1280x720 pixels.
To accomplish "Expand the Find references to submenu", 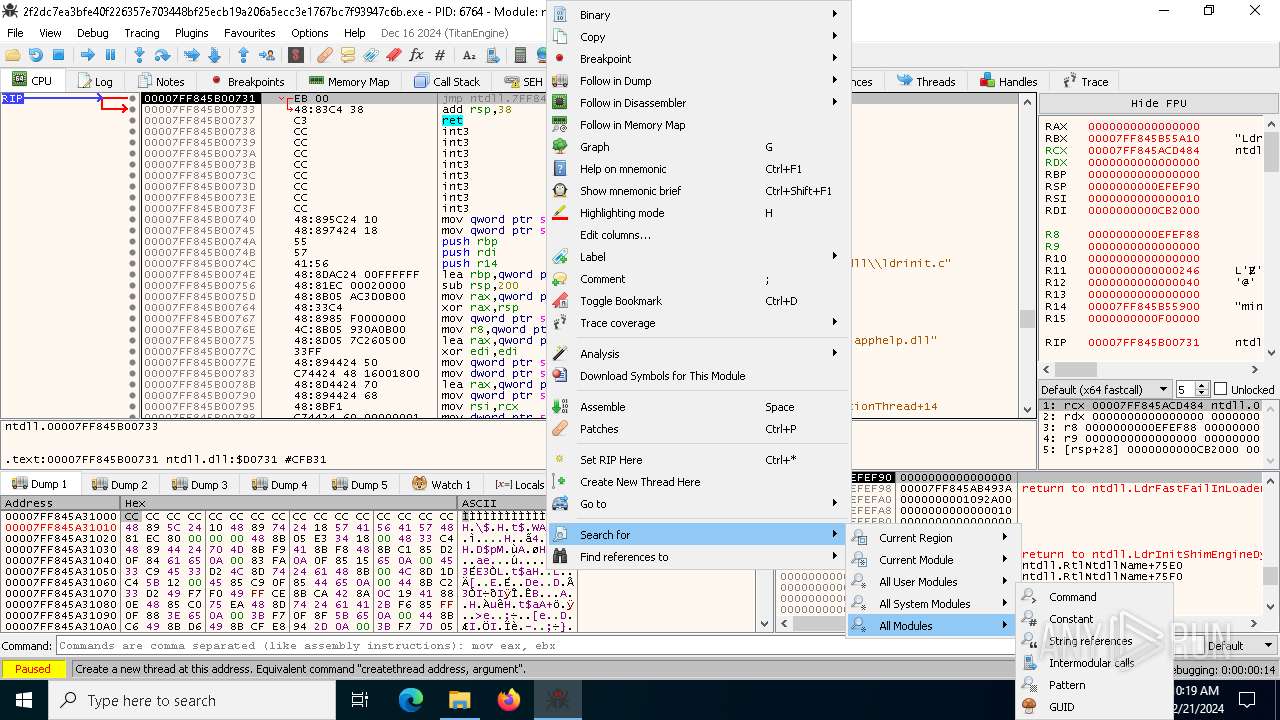I will point(699,557).
